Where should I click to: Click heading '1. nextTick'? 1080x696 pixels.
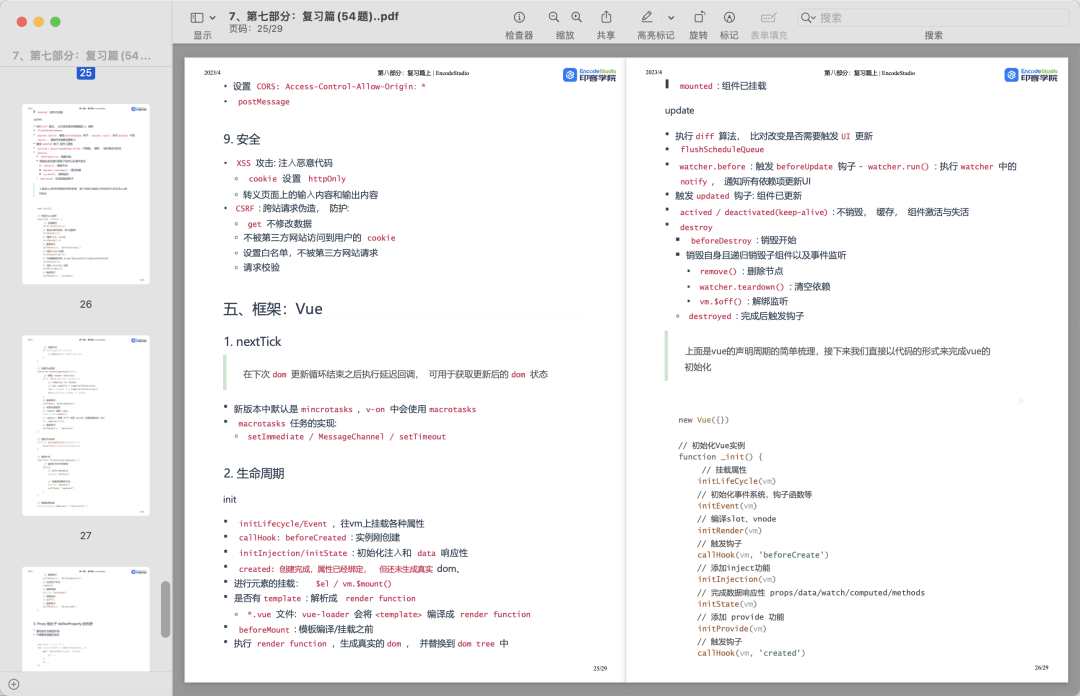coord(252,342)
